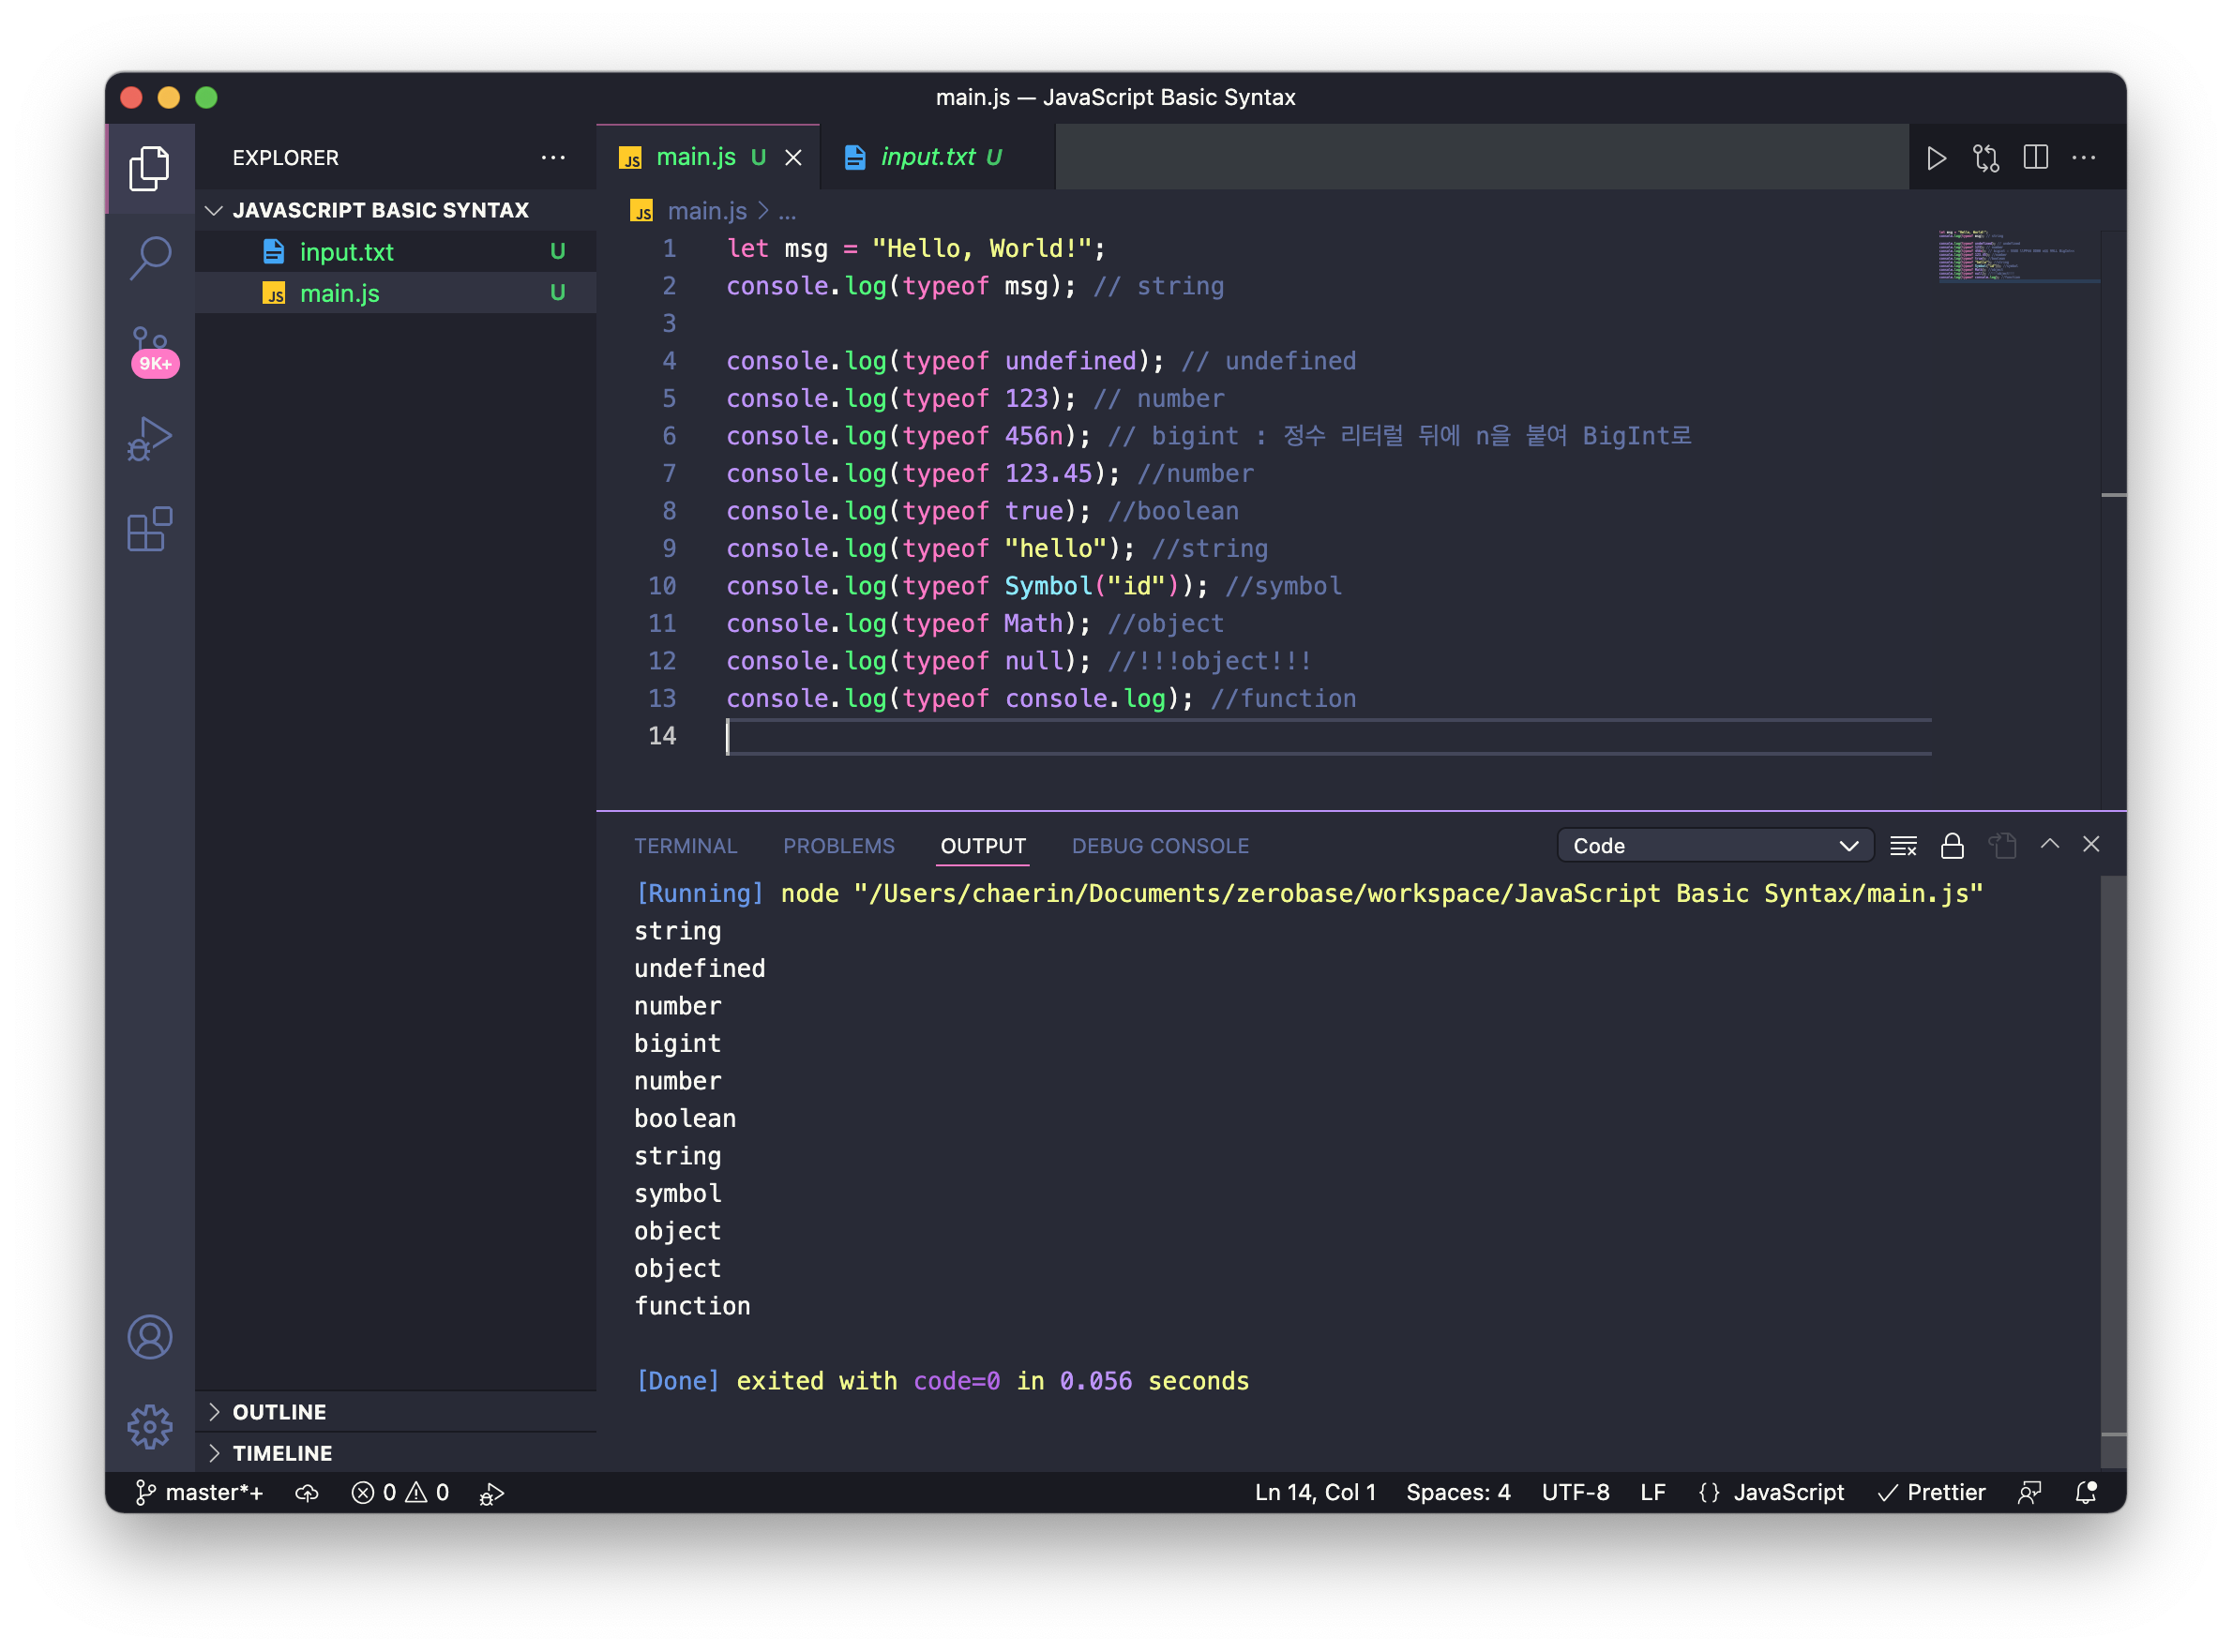Open the Extensions view
The height and width of the screenshot is (1652, 2232).
pyautogui.click(x=150, y=529)
